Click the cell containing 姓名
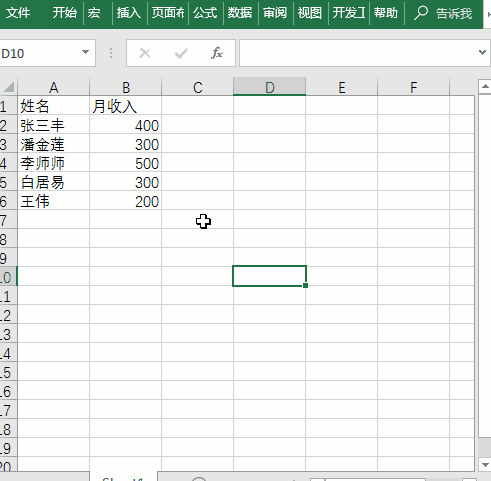This screenshot has height=481, width=491. pos(54,106)
